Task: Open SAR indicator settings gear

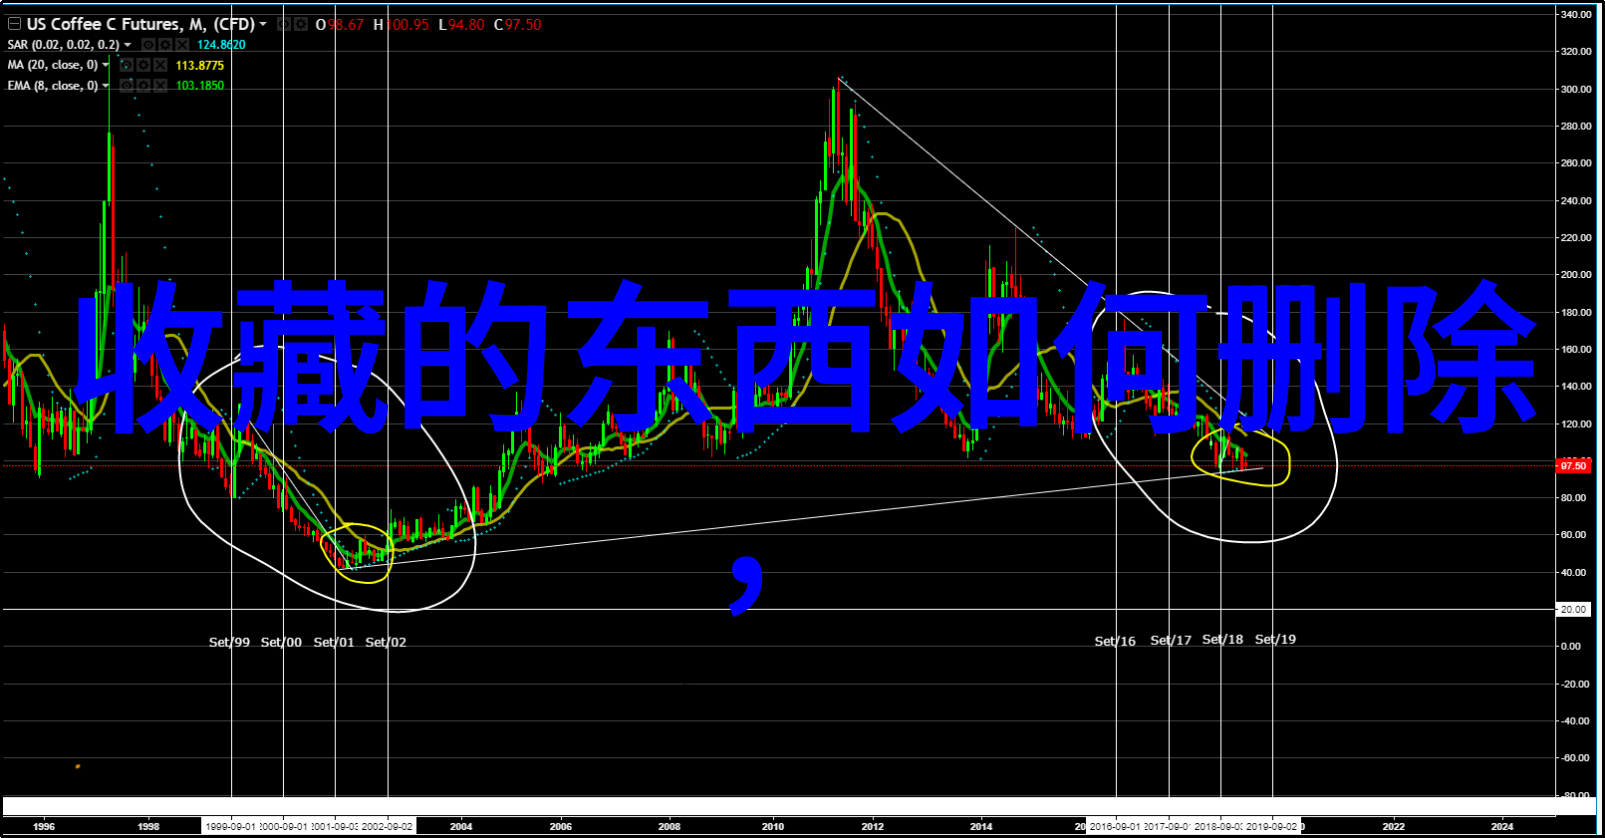Action: coord(165,45)
